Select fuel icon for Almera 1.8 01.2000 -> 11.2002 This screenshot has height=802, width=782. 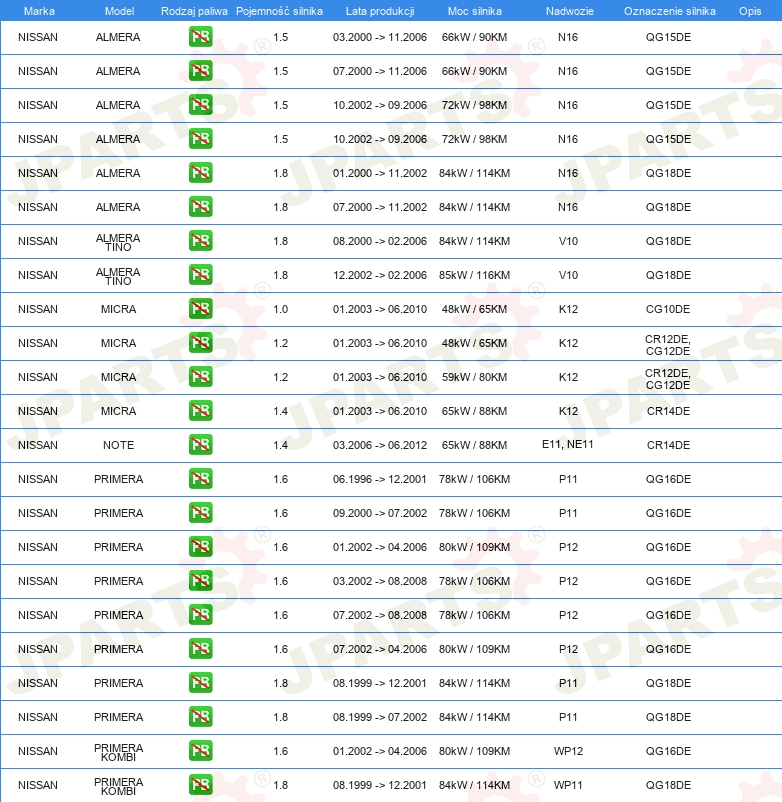pyautogui.click(x=200, y=172)
